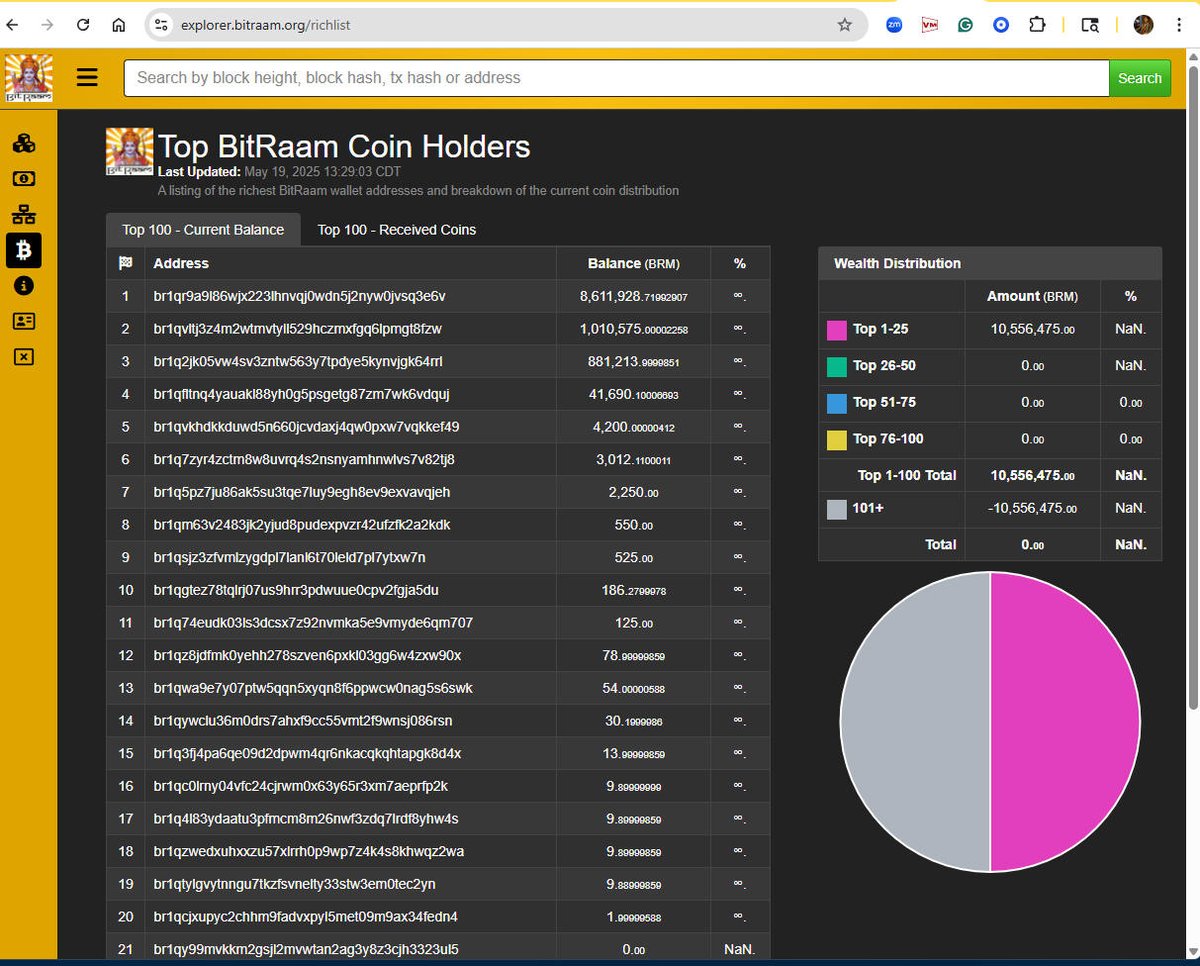Open the Chrome three-dot menu
1200x966 pixels.
point(1180,25)
